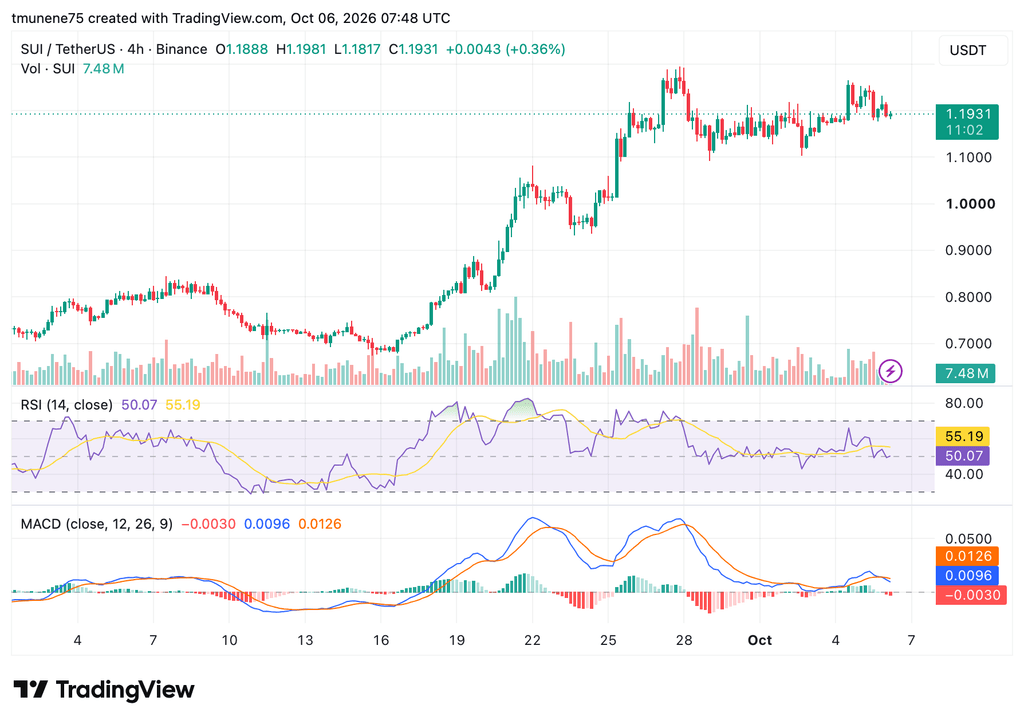Click the green 1.1931 current price tag
Image resolution: width=1024 pixels, height=724 pixels.
pos(967,114)
